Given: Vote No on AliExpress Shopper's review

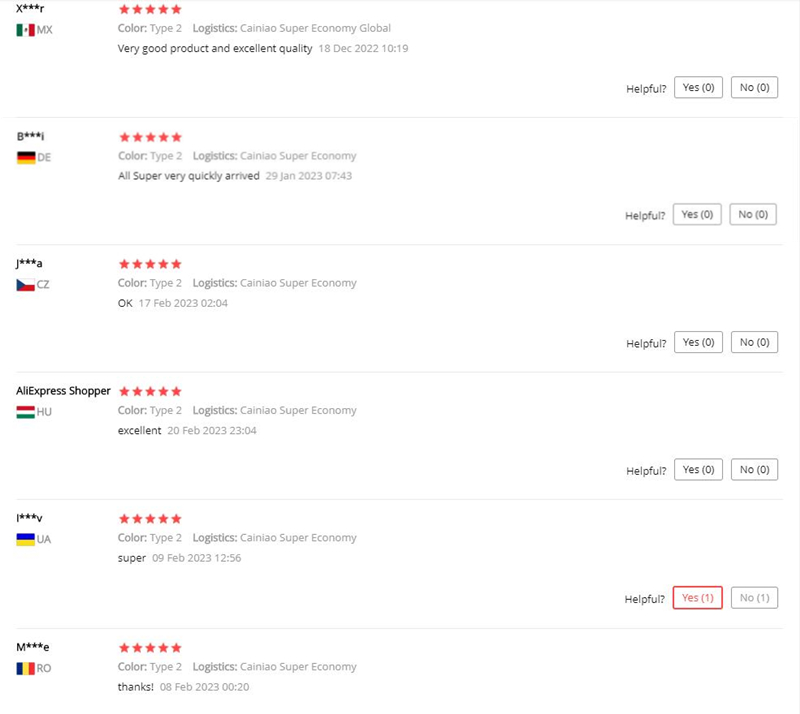Looking at the screenshot, I should (x=754, y=470).
